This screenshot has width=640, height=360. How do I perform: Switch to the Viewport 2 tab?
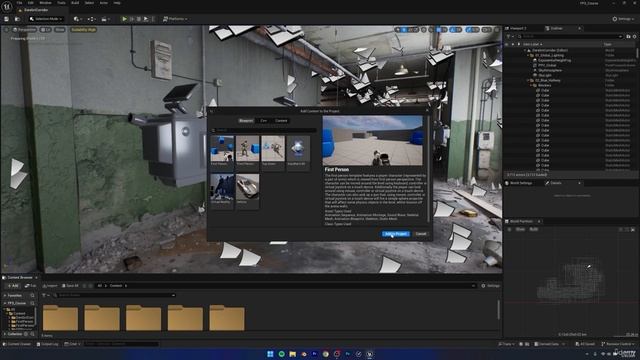(518, 29)
